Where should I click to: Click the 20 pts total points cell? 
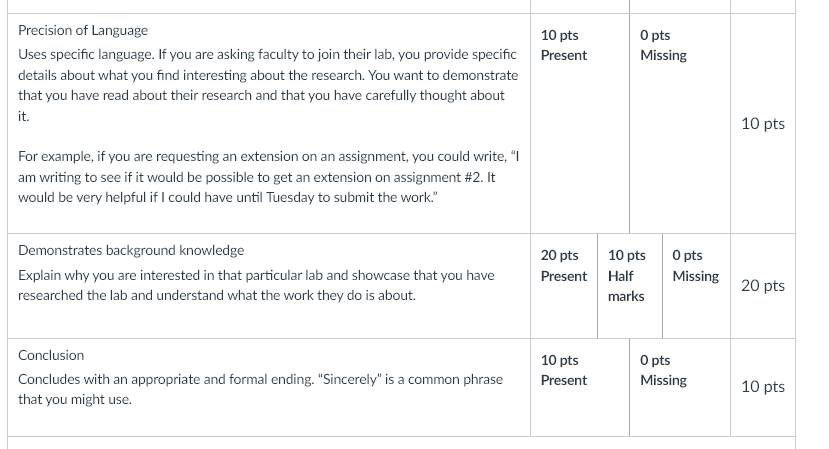[x=762, y=286]
